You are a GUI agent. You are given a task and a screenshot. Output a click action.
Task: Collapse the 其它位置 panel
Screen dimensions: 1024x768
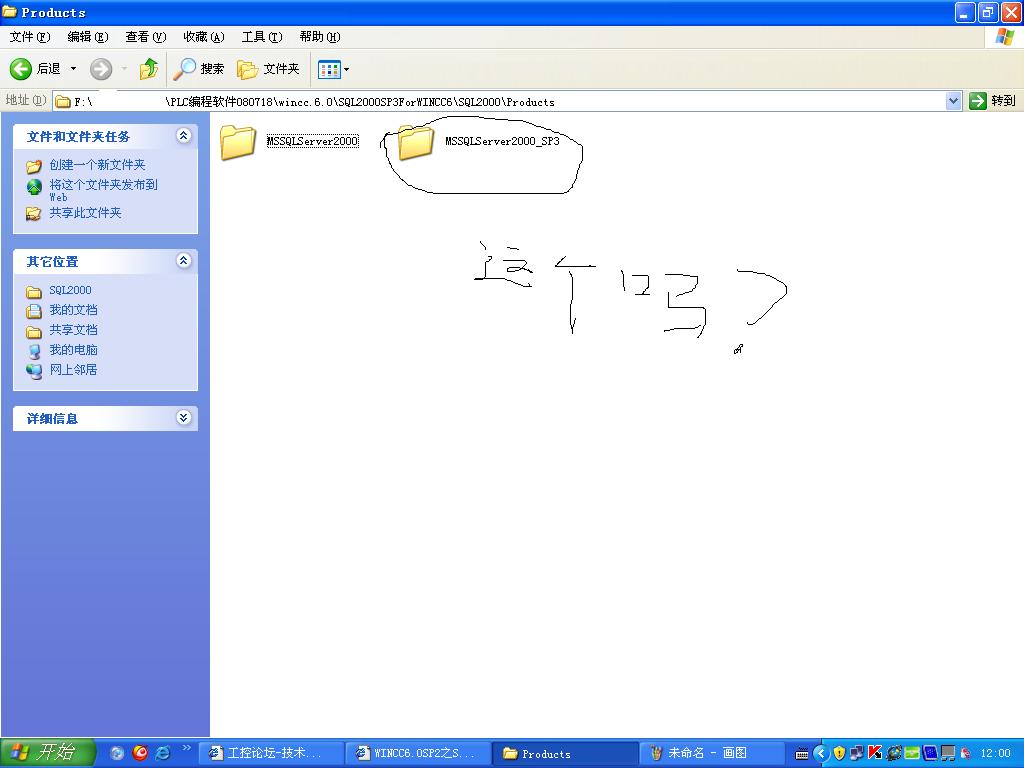184,261
